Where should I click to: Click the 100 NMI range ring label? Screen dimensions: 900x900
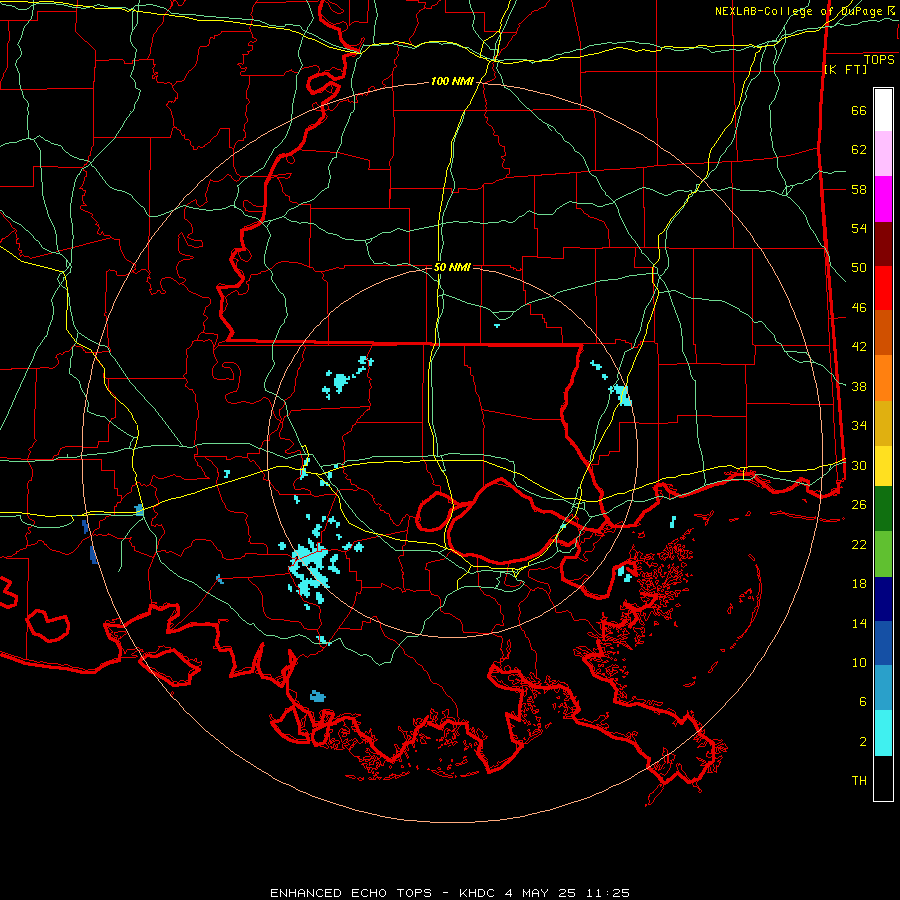point(452,82)
